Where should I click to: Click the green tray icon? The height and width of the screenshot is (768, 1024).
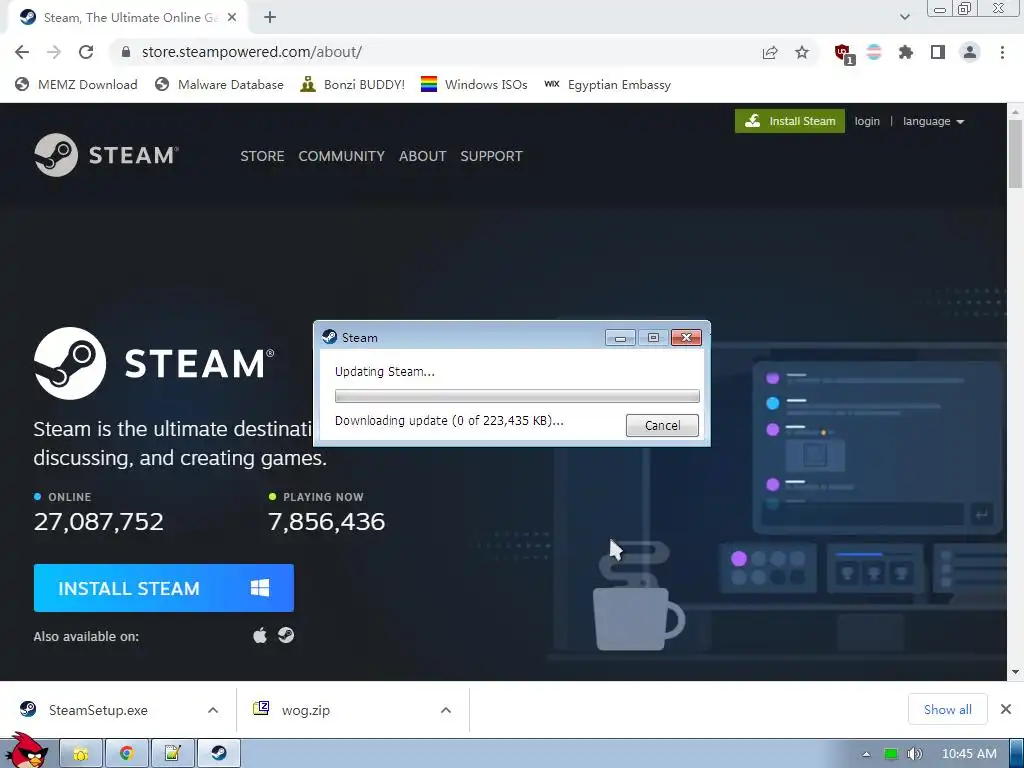(x=891, y=754)
